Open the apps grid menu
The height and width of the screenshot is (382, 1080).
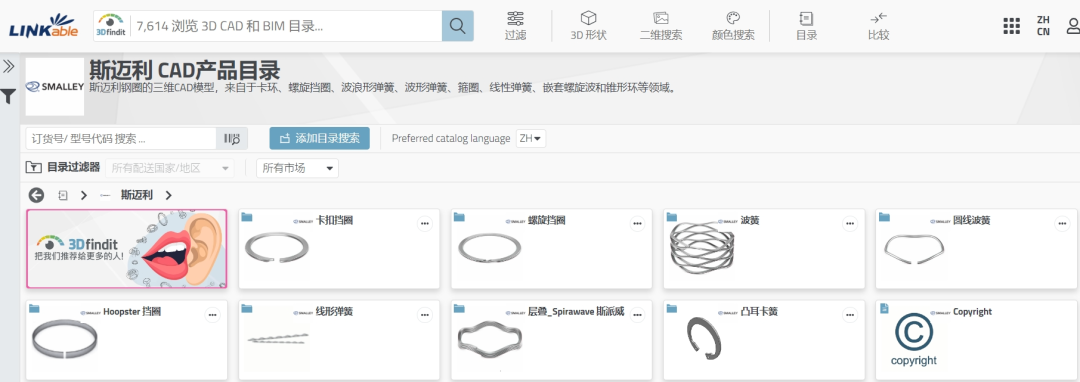tap(1011, 26)
